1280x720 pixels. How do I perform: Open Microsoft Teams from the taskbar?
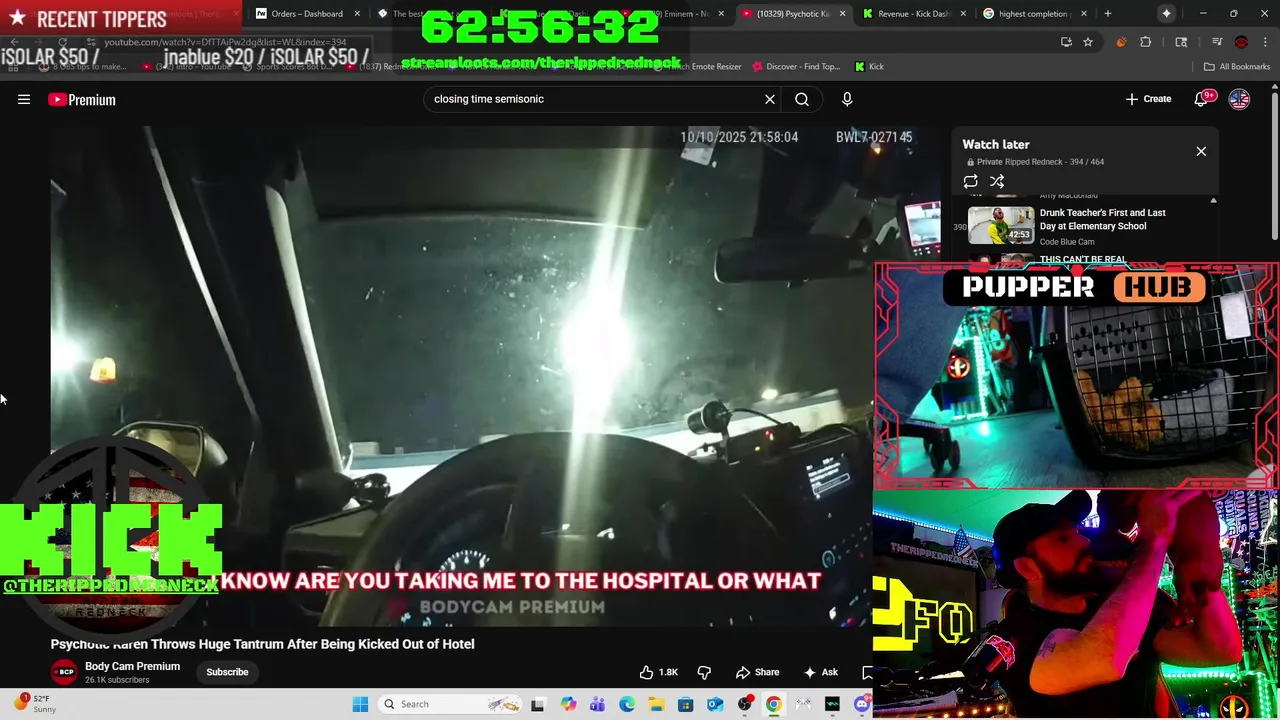(x=597, y=704)
